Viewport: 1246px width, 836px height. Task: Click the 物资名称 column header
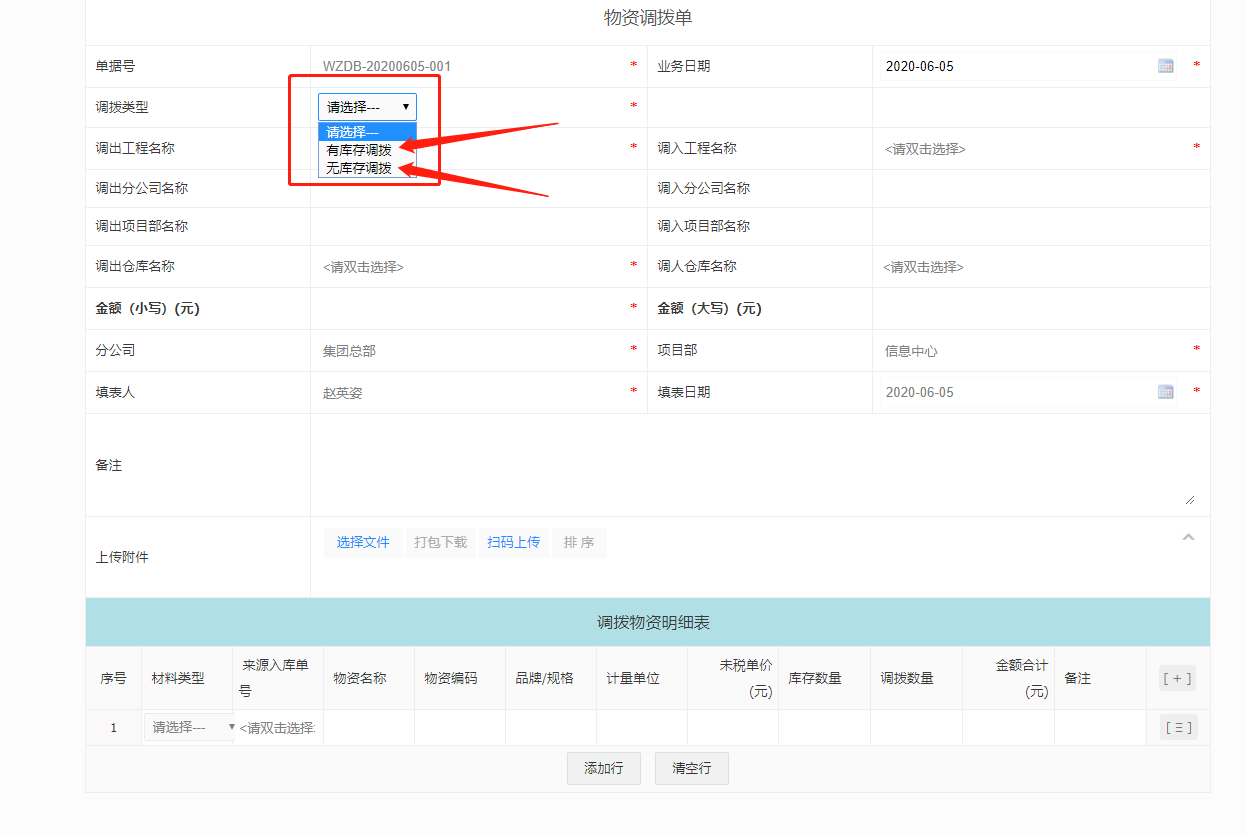click(360, 678)
